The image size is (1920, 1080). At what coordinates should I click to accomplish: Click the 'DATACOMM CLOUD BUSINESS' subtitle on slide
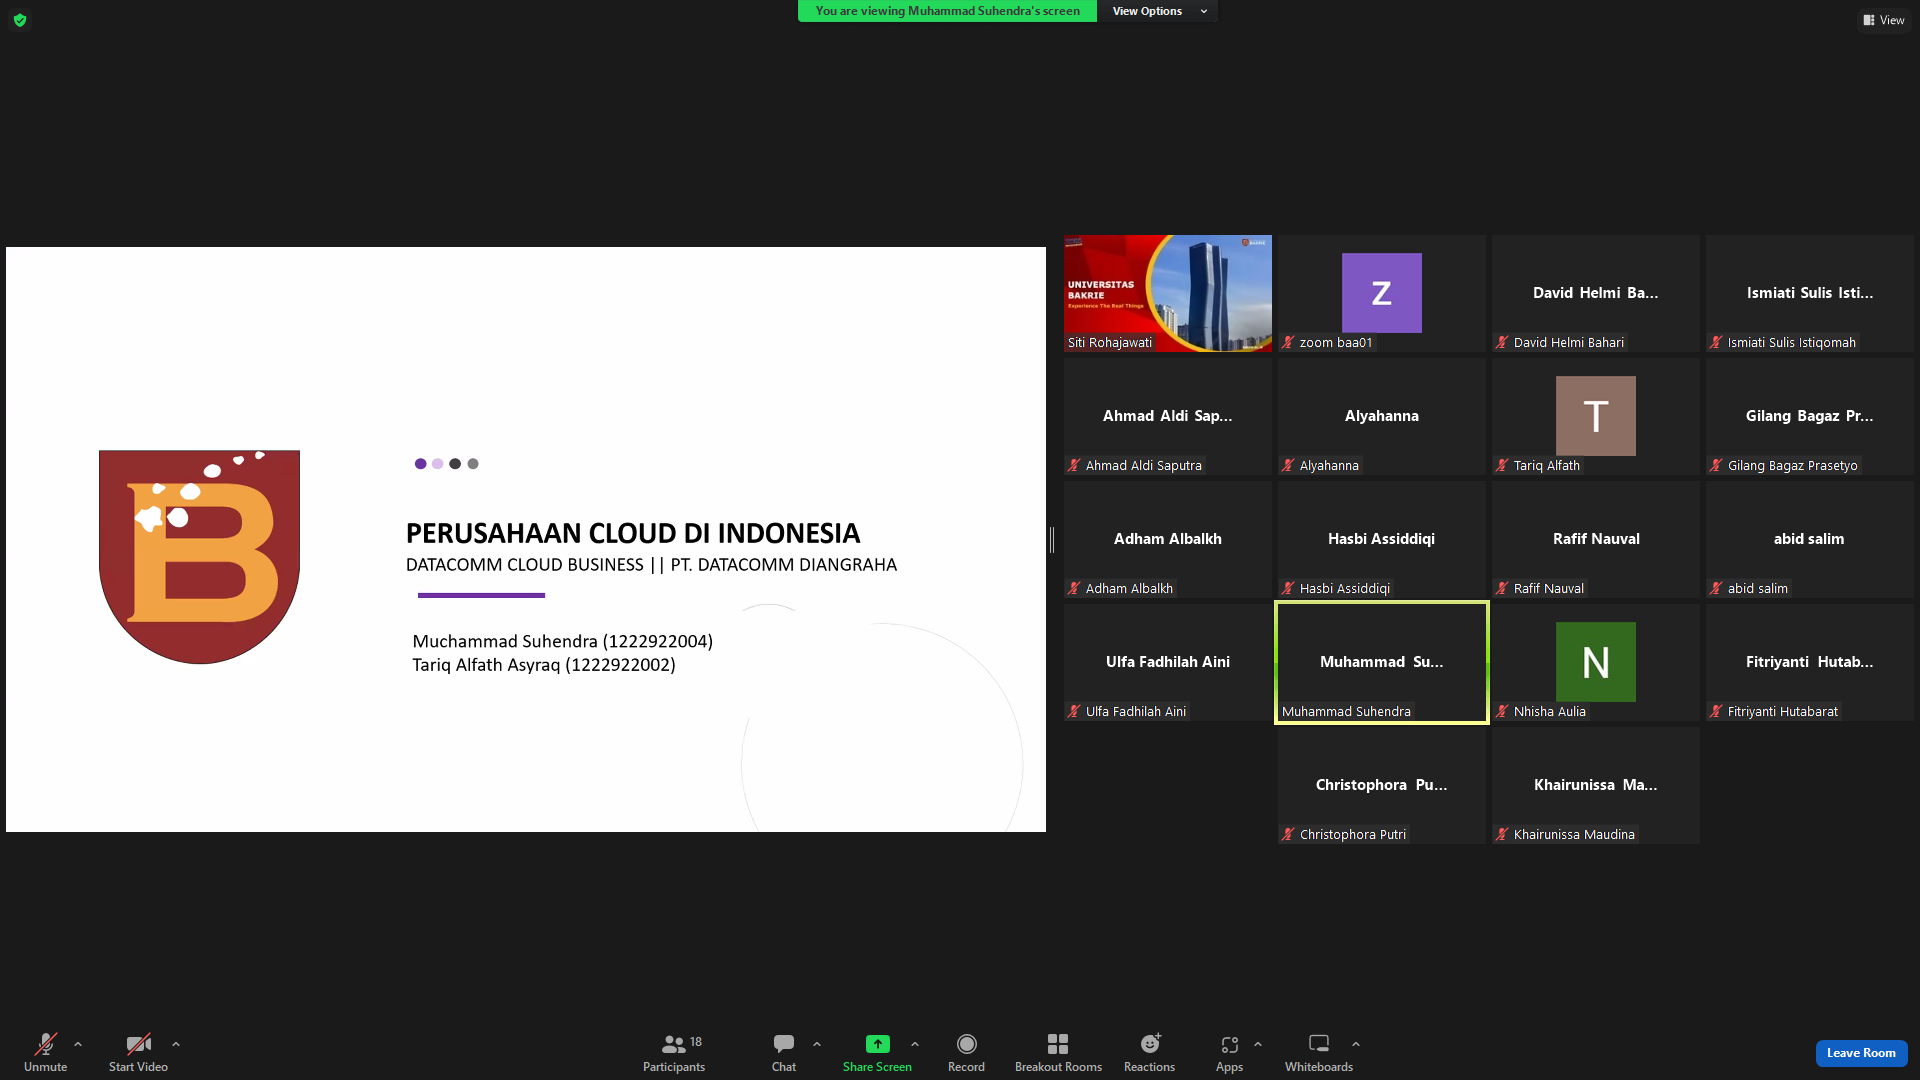[525, 565]
